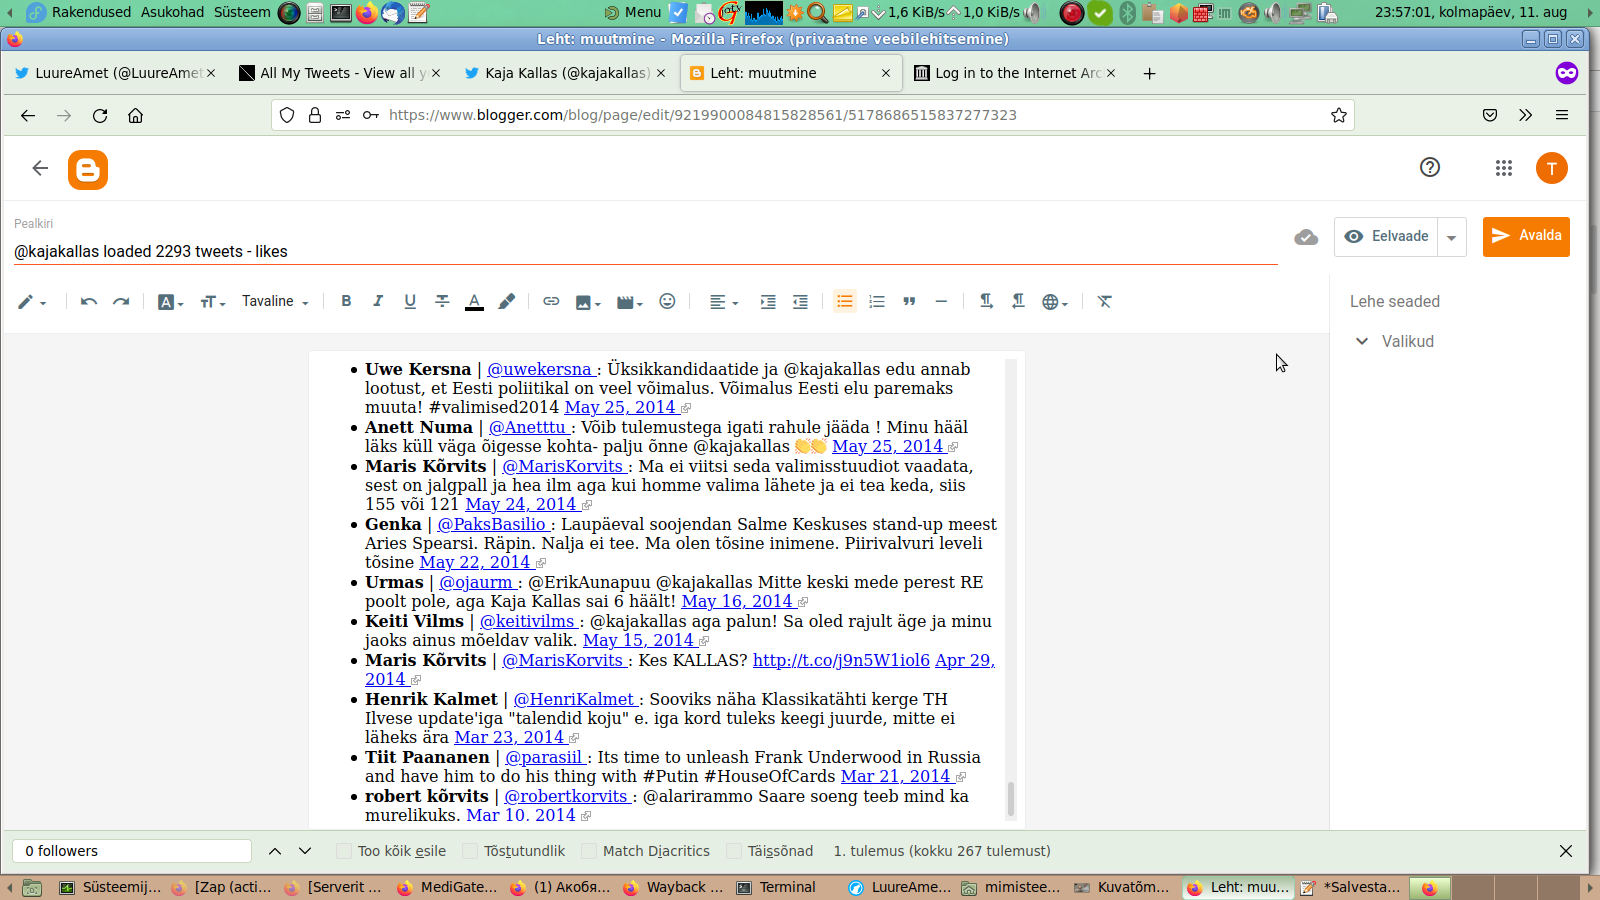Image resolution: width=1600 pixels, height=900 pixels.
Task: Toggle bold formatting in the editor toolbar
Action: pyautogui.click(x=346, y=301)
